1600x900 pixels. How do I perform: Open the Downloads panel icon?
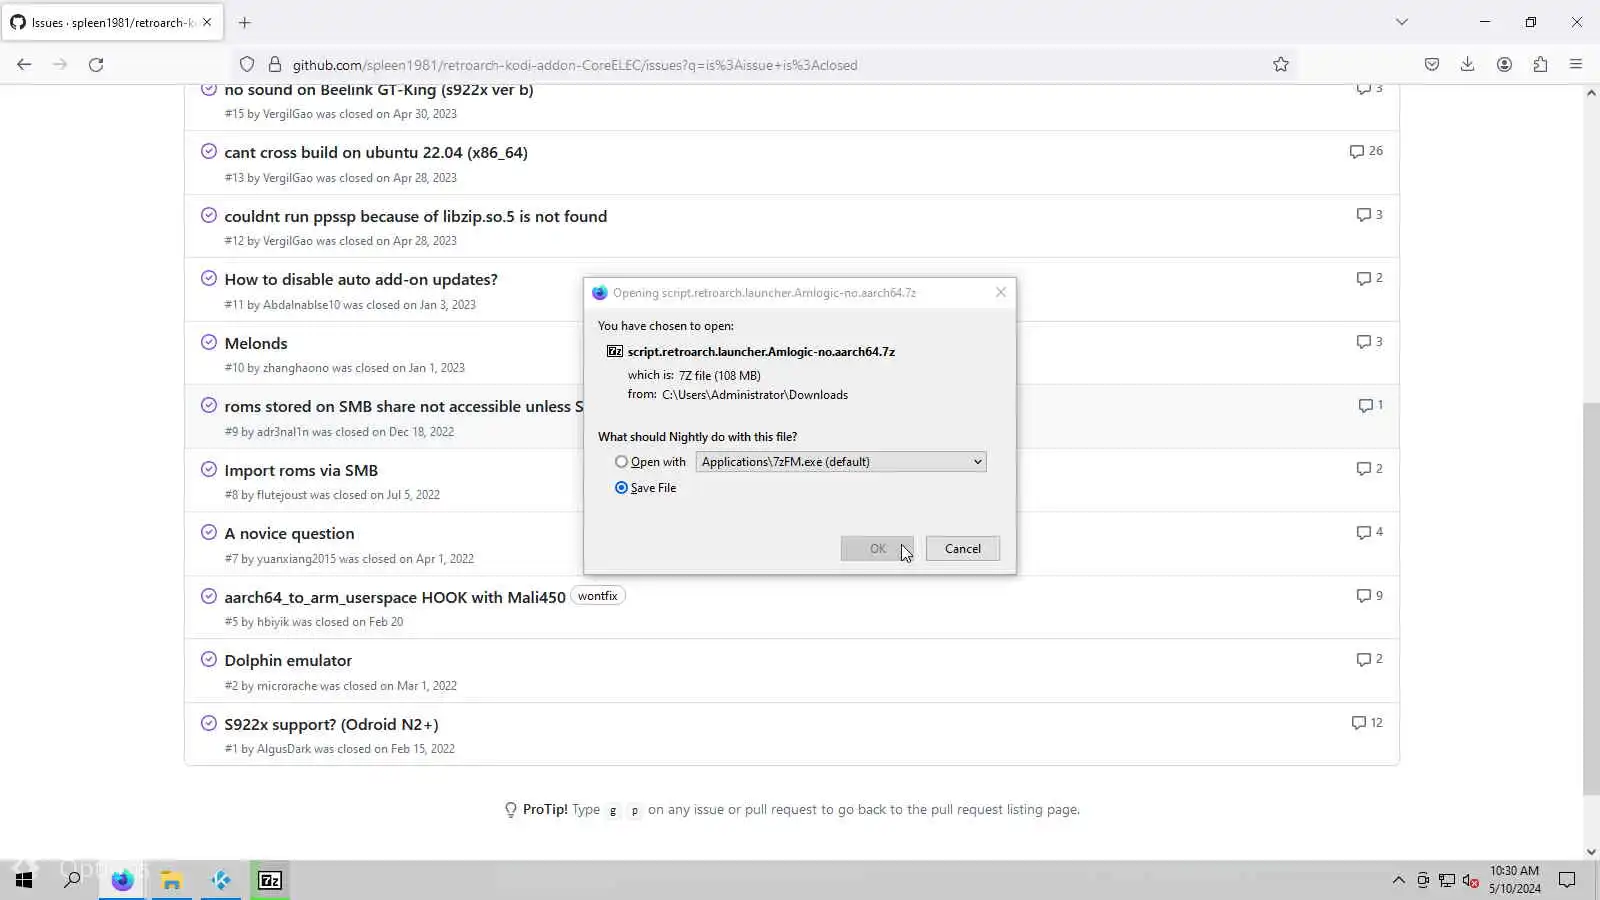(x=1467, y=65)
